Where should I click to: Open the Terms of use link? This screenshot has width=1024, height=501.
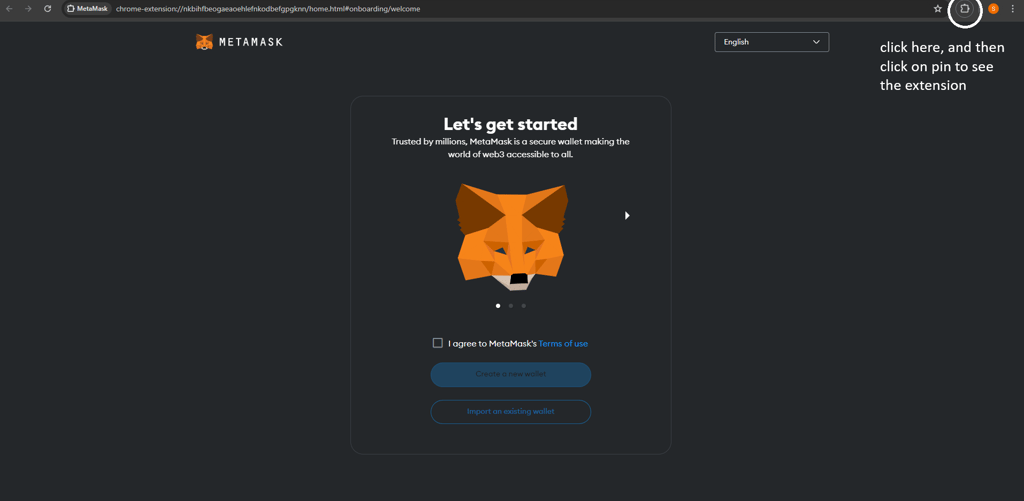(563, 344)
